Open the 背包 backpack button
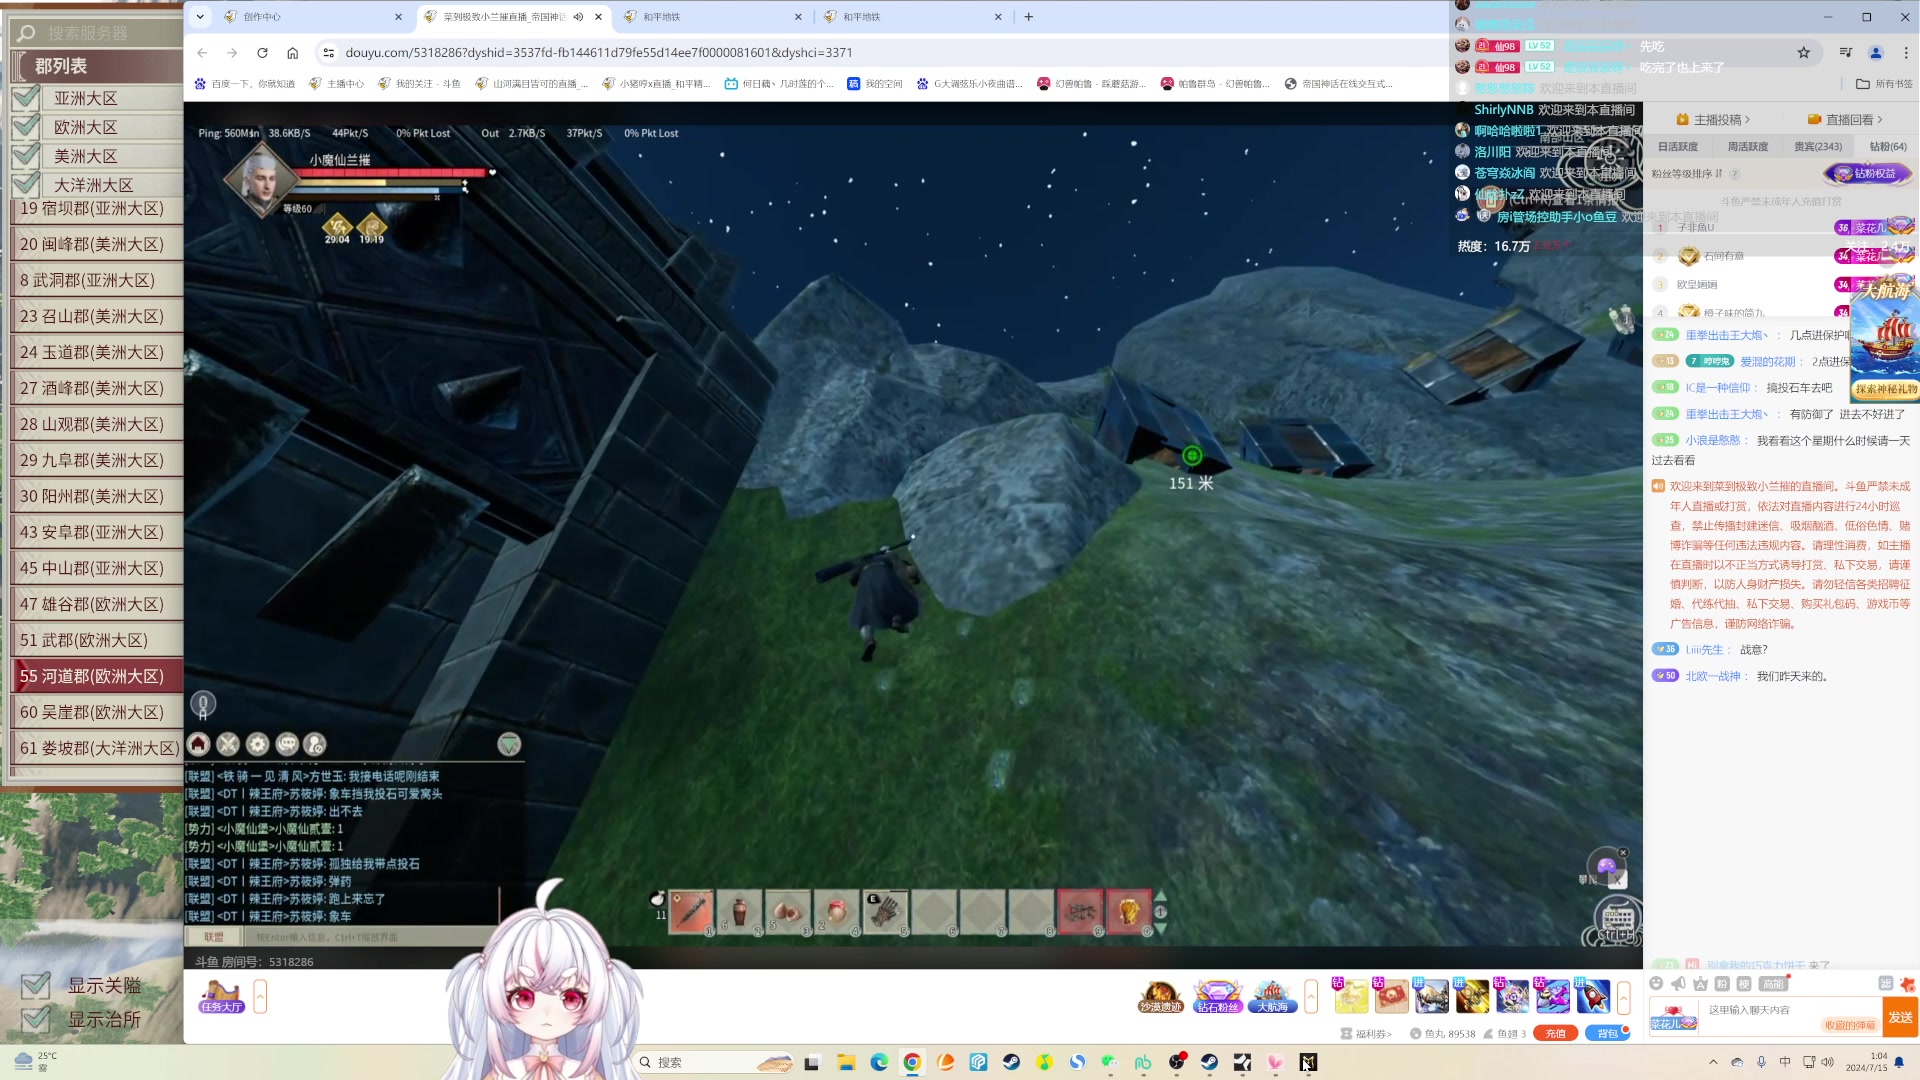This screenshot has width=1920, height=1080. point(1607,1034)
